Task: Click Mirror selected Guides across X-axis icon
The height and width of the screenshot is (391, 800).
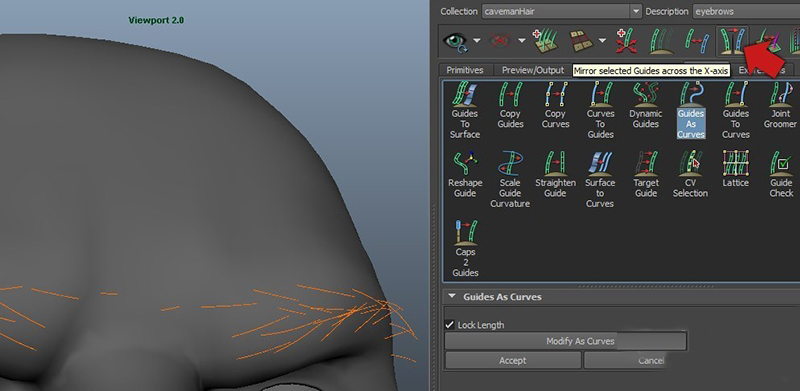Action: [x=732, y=41]
